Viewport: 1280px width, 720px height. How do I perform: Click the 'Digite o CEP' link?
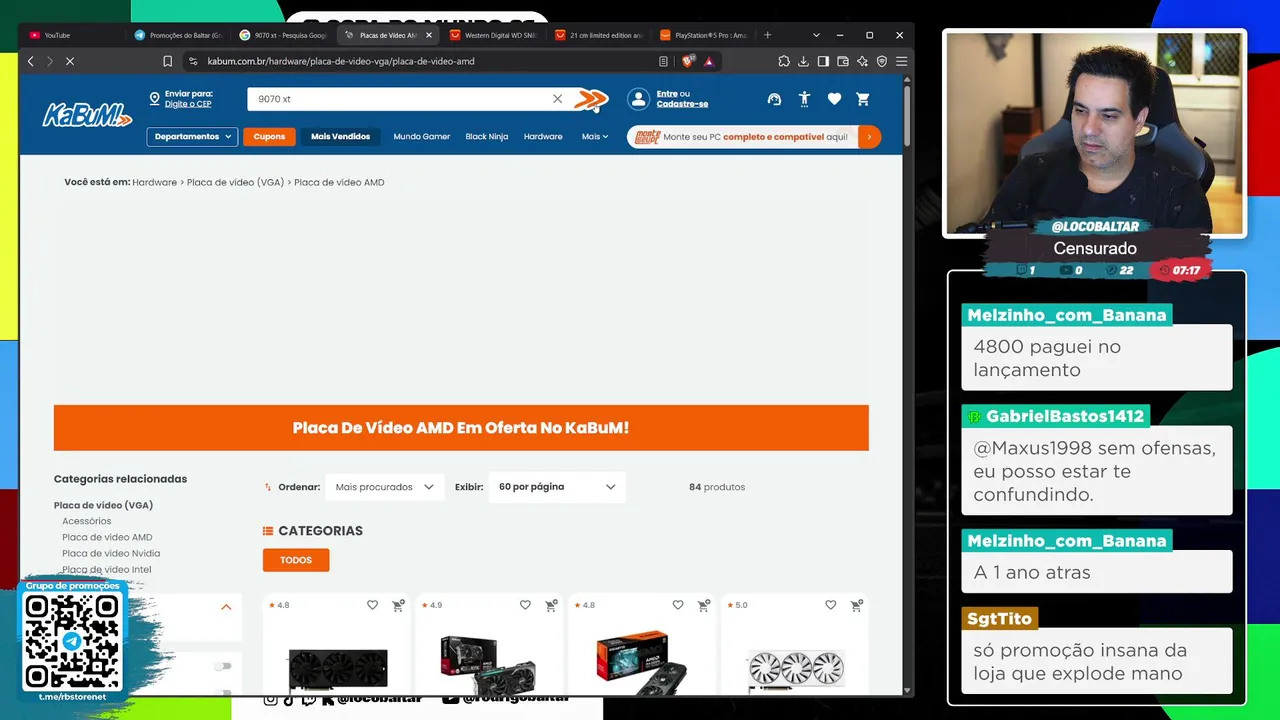188,104
